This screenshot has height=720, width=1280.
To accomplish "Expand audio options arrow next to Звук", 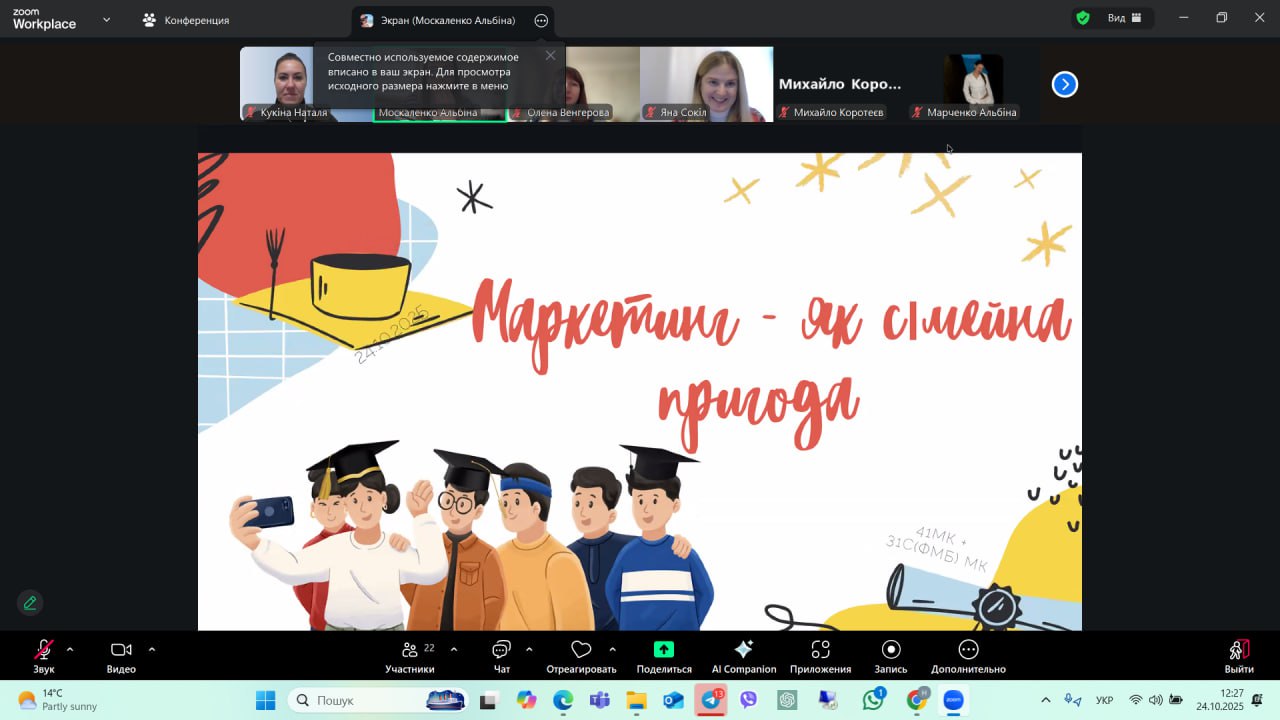I will [70, 649].
